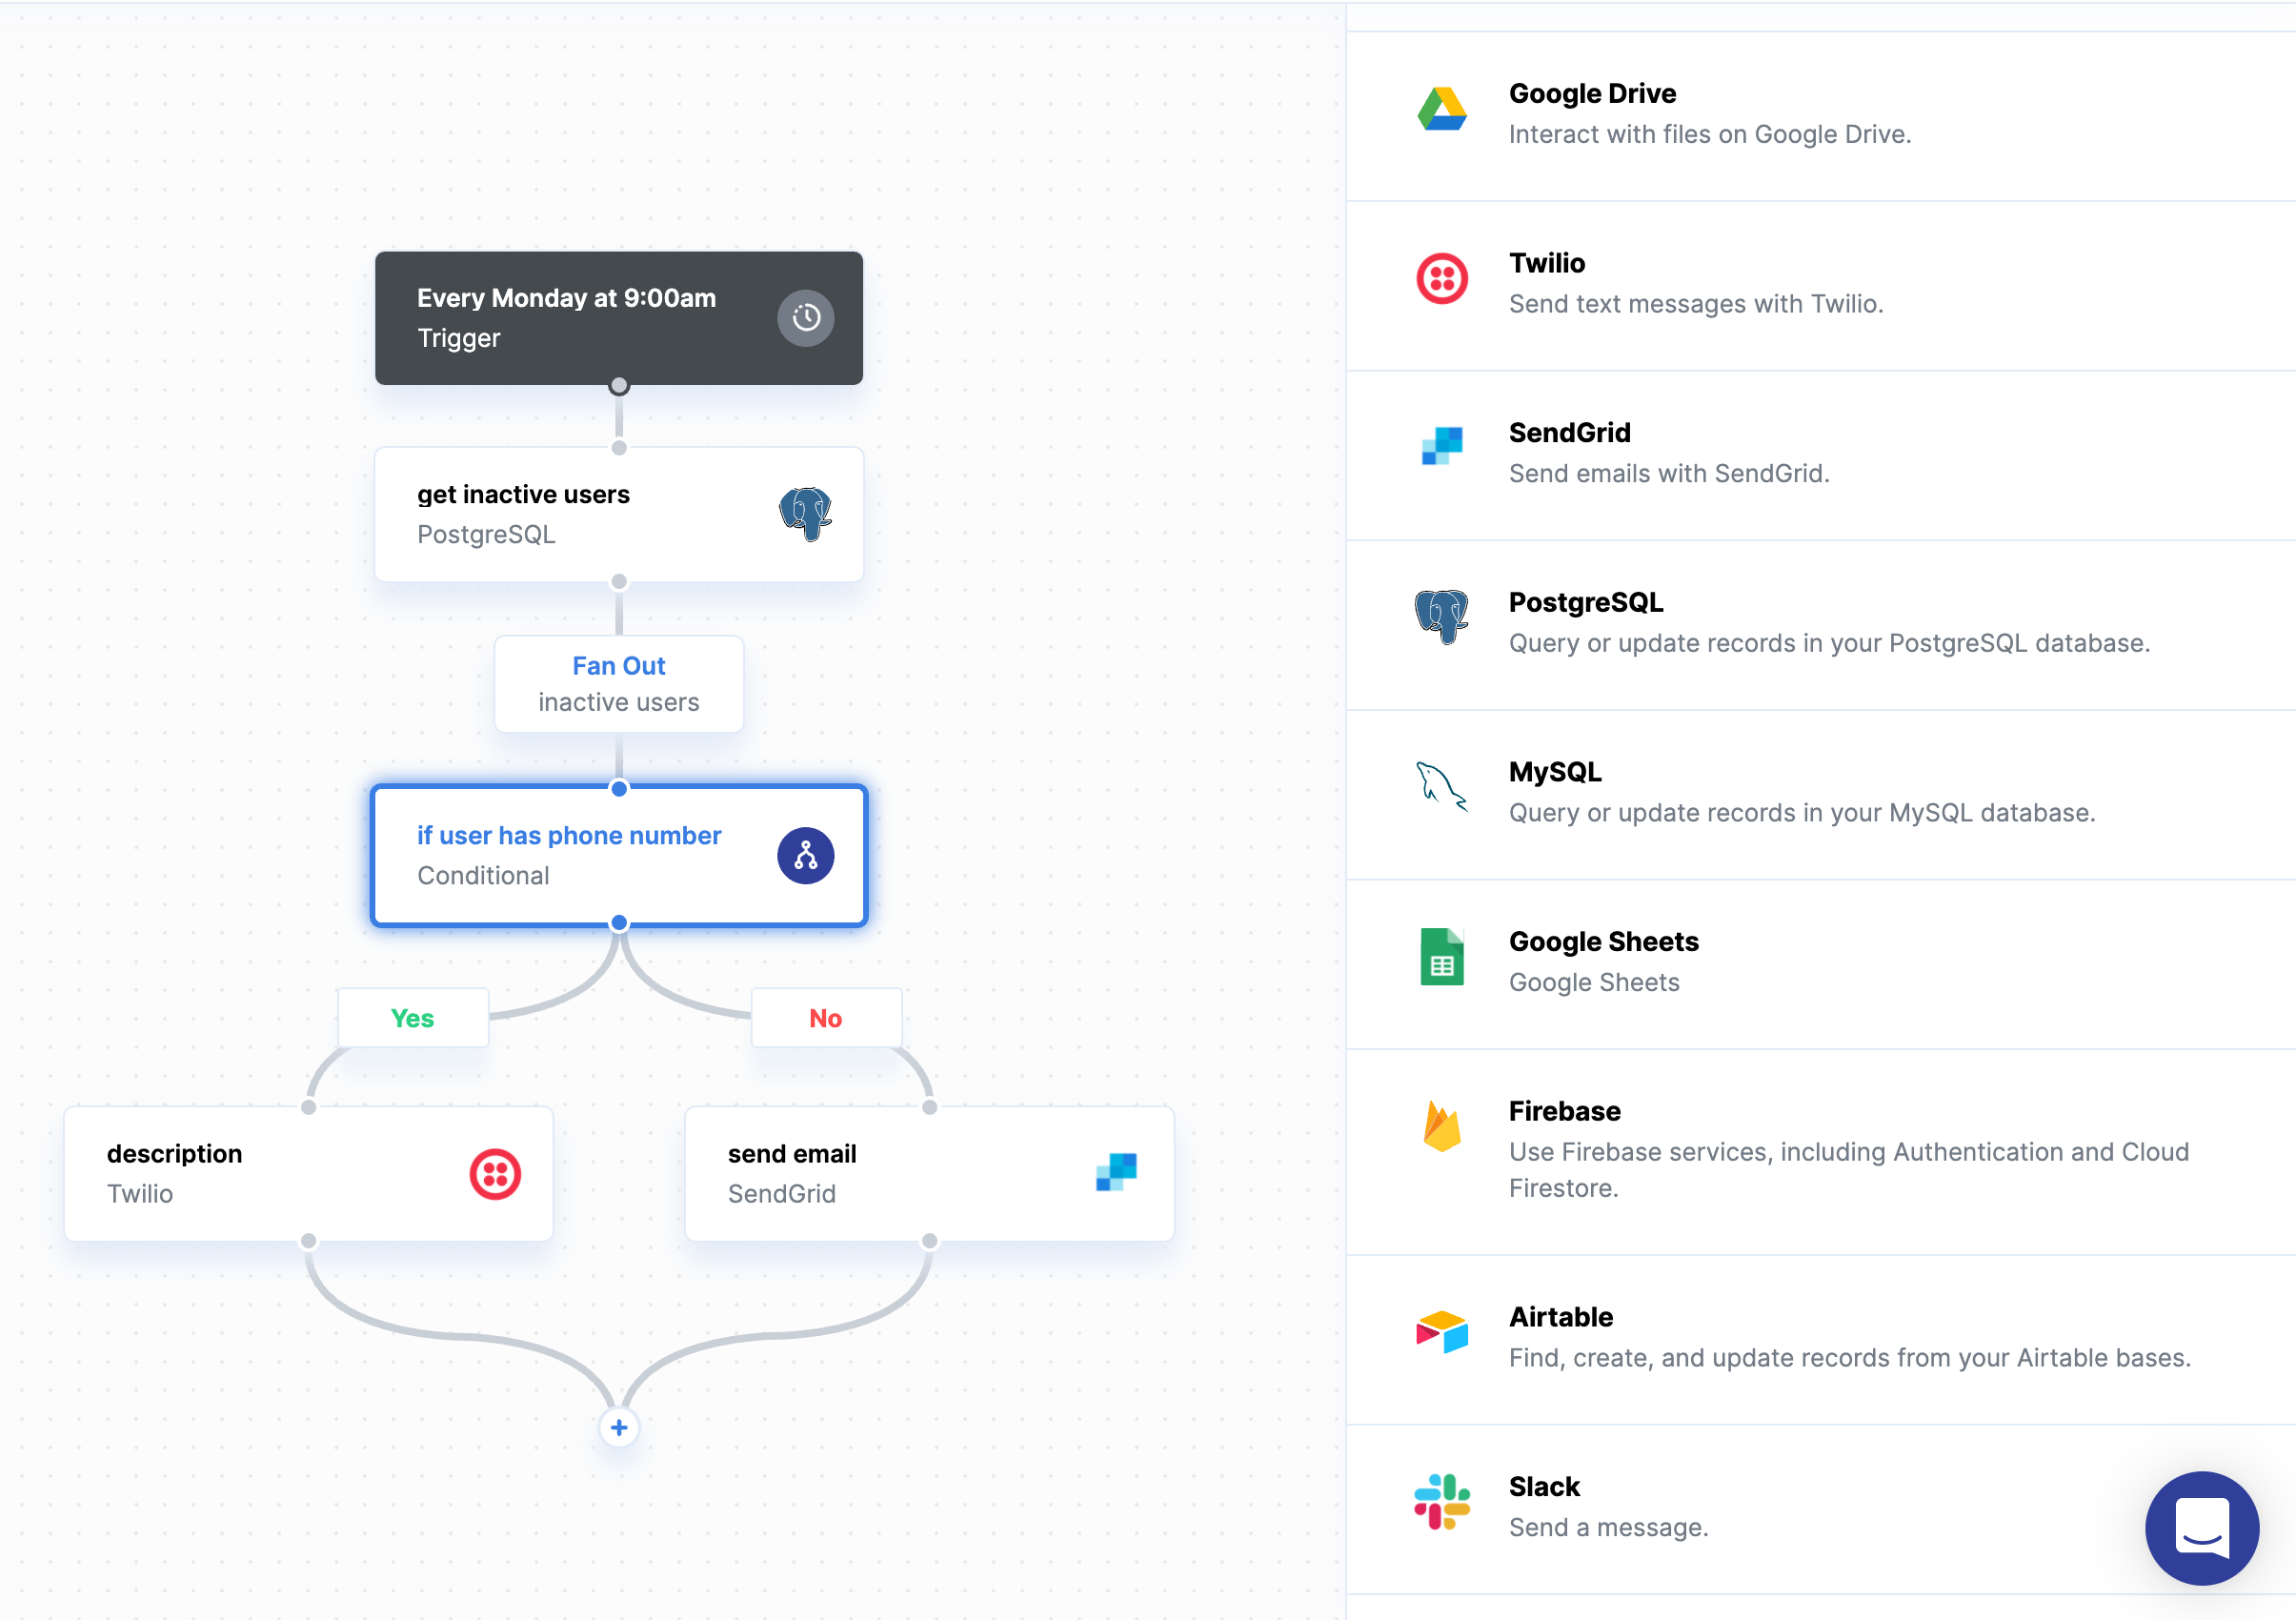Select the Yes branch label
This screenshot has height=1620, width=2296.
tap(412, 1018)
